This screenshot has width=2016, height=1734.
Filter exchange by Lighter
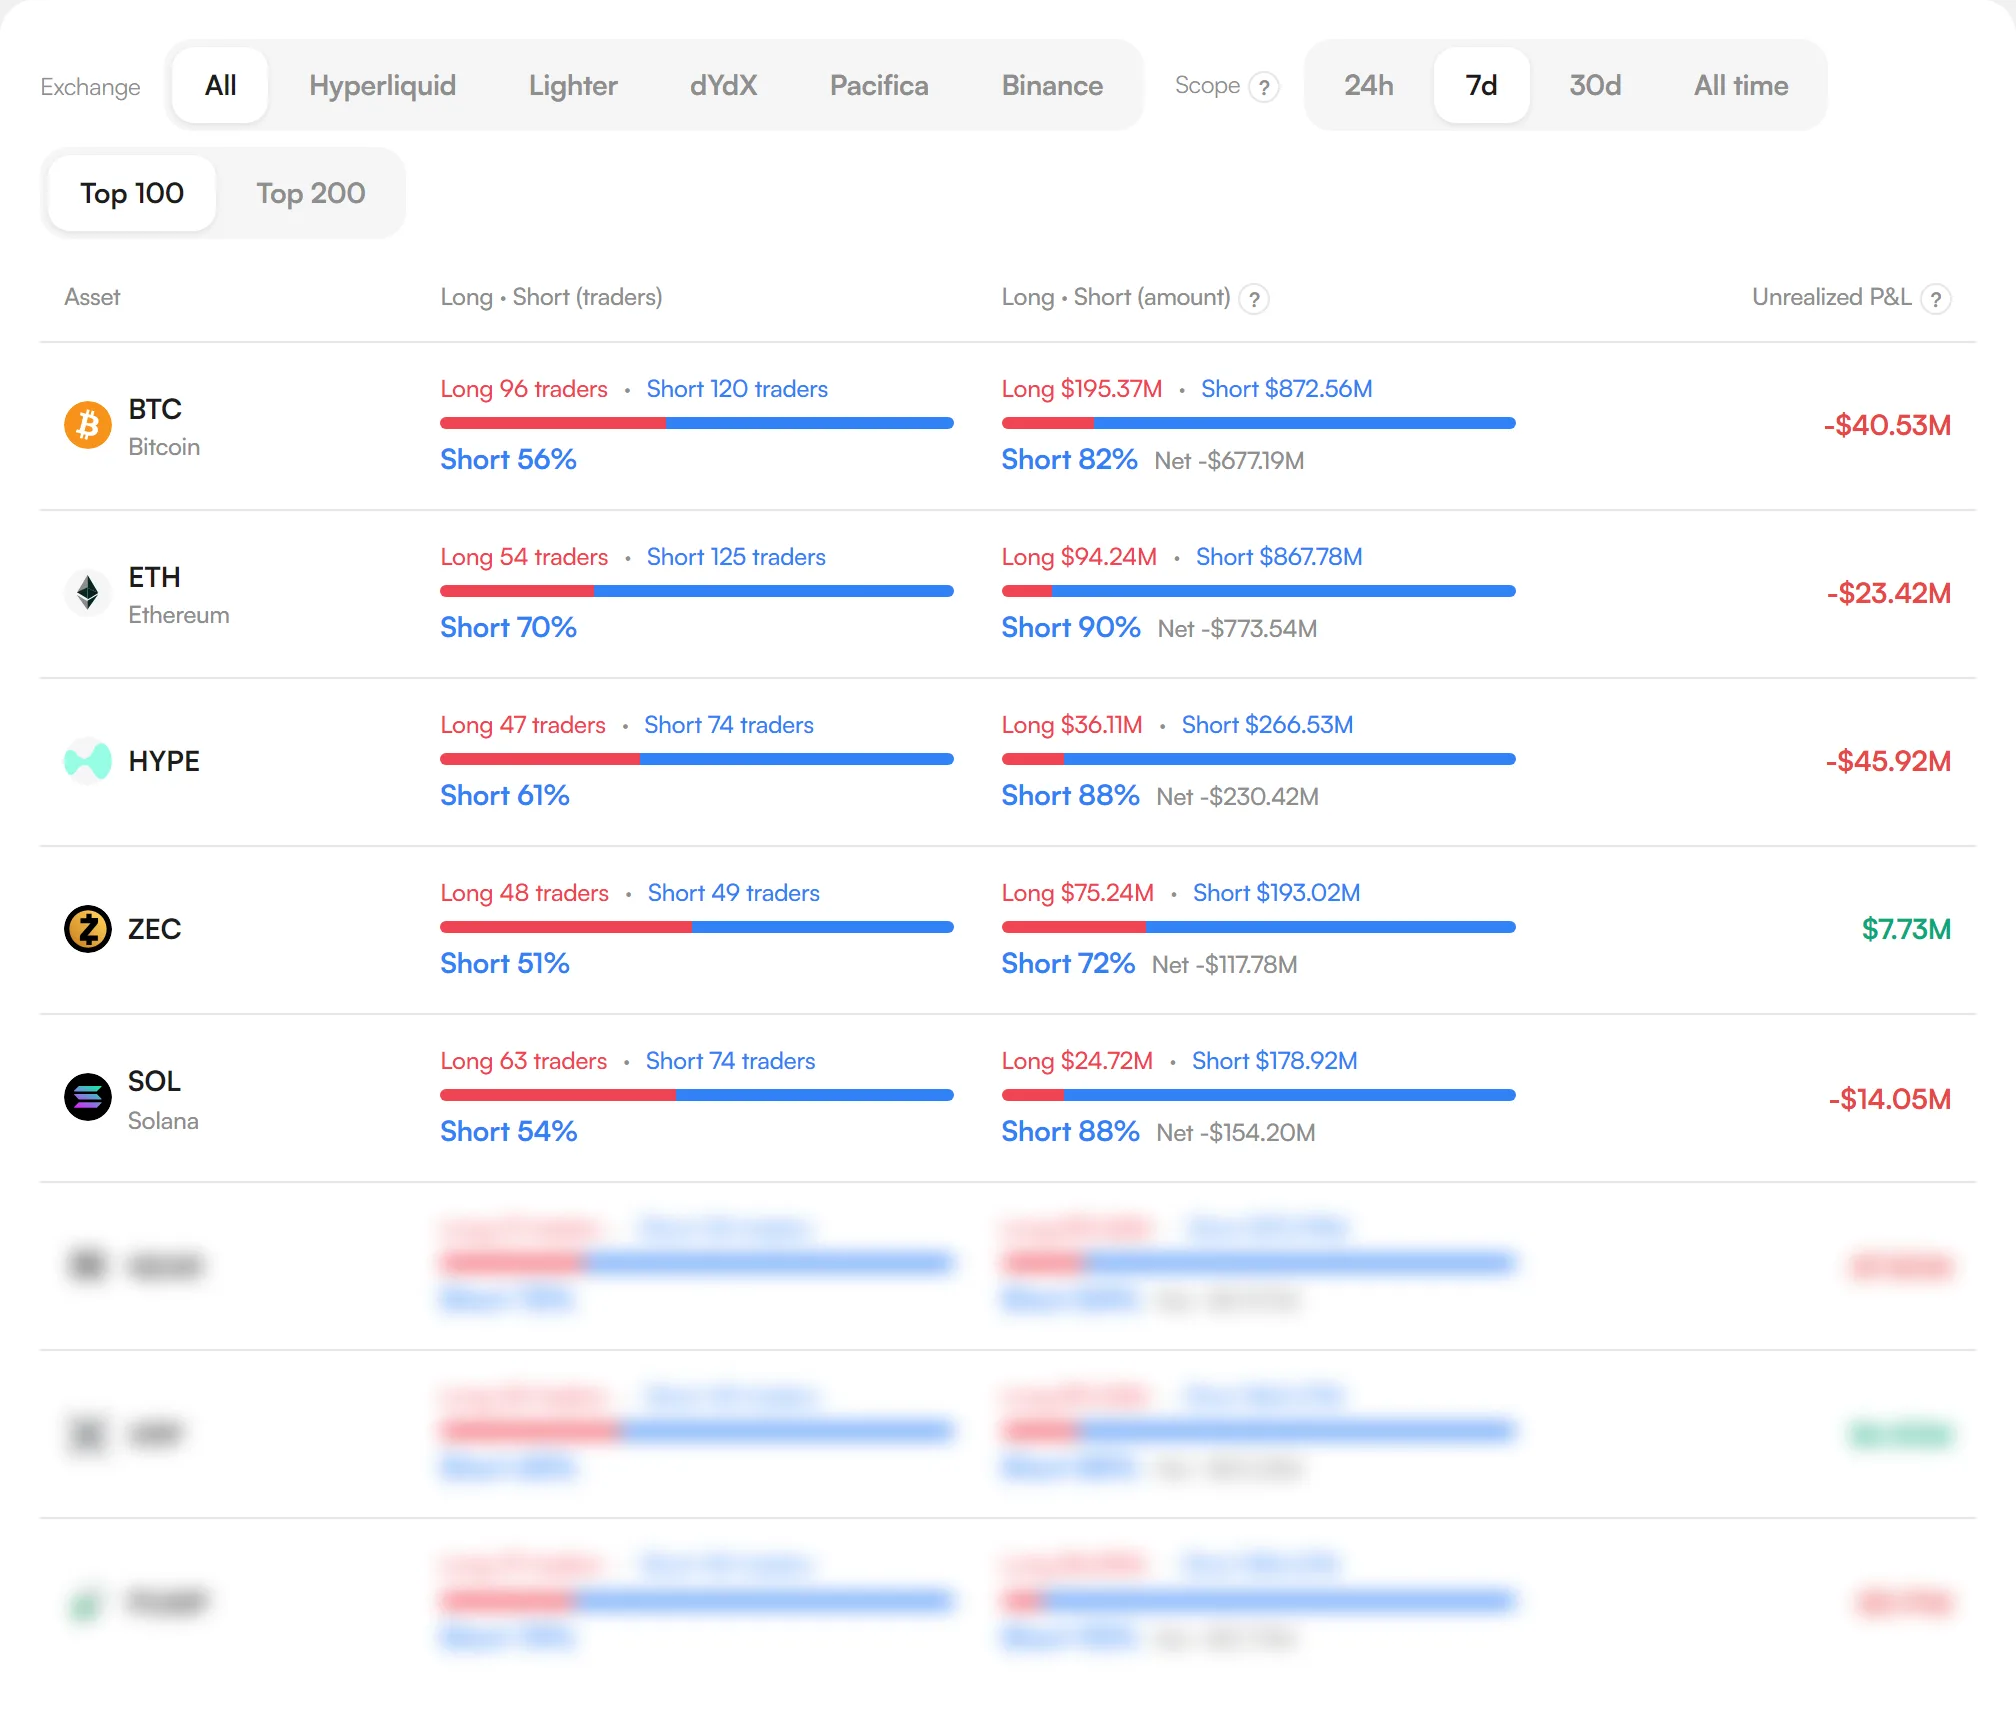tap(573, 86)
